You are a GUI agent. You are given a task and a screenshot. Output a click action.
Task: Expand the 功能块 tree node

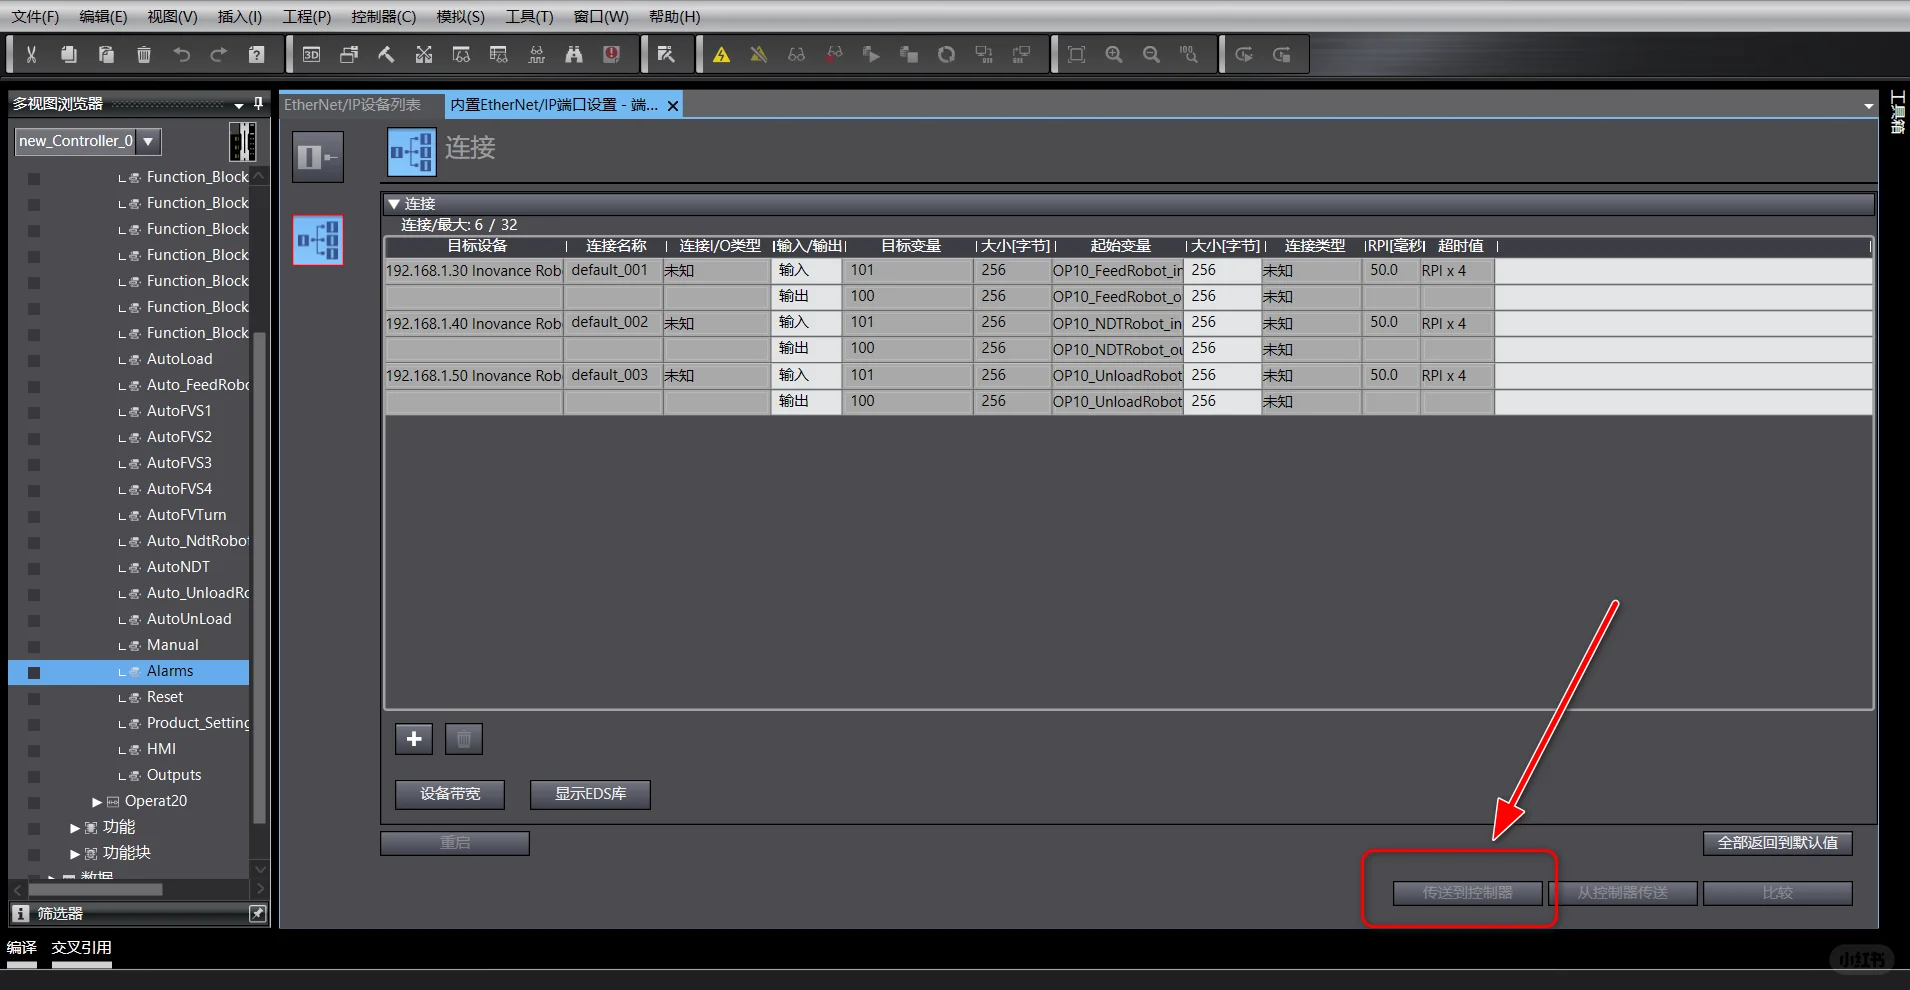pos(75,854)
